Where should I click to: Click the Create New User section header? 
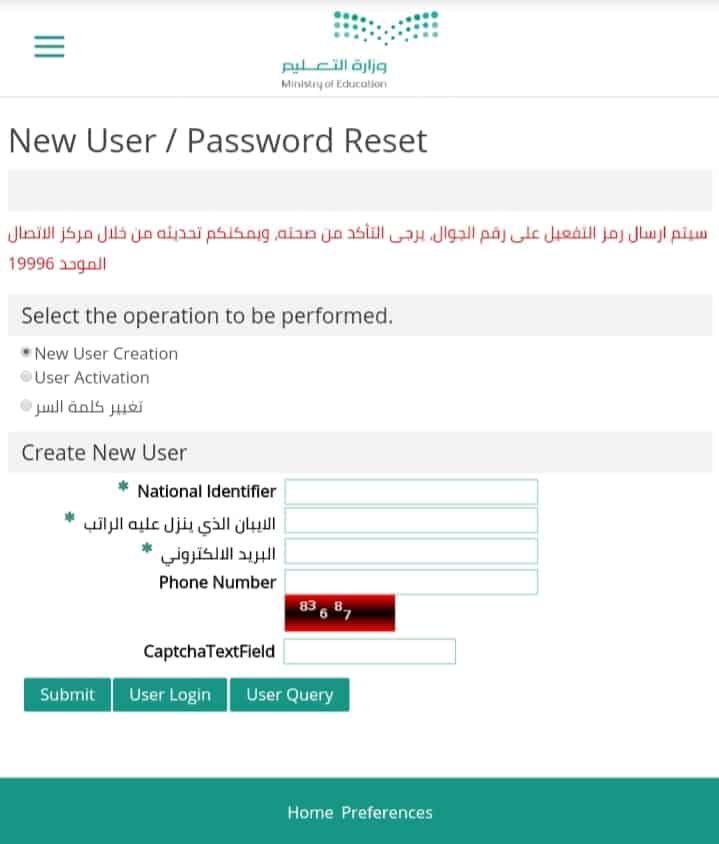[360, 452]
